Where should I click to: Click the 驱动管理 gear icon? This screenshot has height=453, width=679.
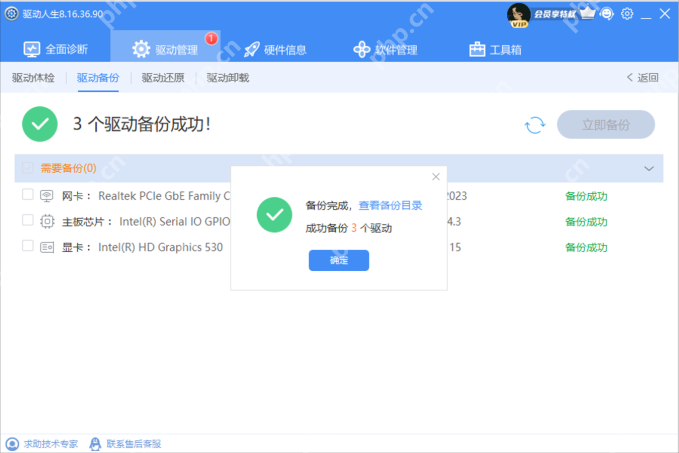(x=141, y=49)
